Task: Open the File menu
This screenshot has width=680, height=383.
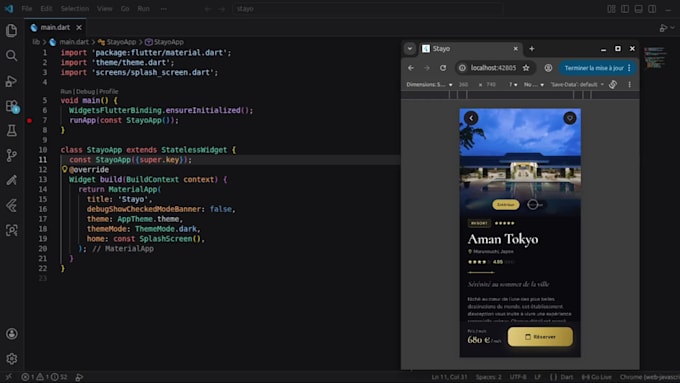Action: (x=26, y=9)
